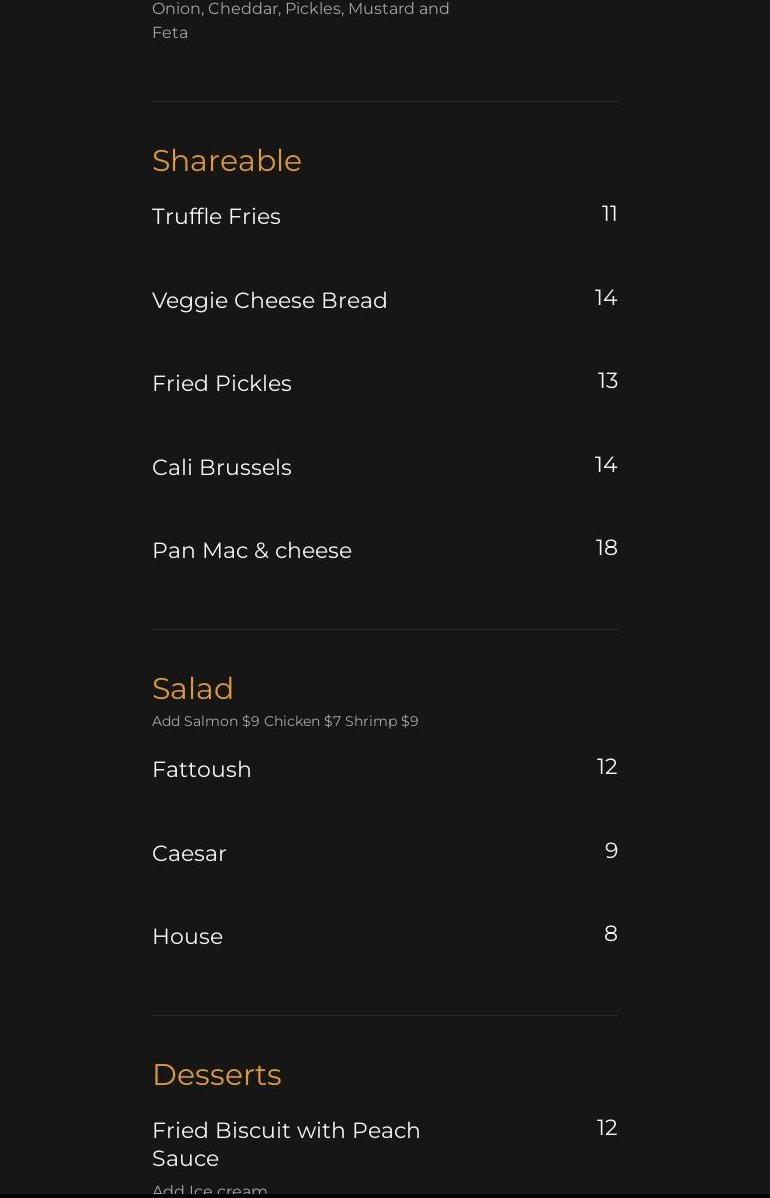Viewport: 770px width, 1198px height.
Task: Click the Pan Mac & cheese price 18
Action: (606, 548)
